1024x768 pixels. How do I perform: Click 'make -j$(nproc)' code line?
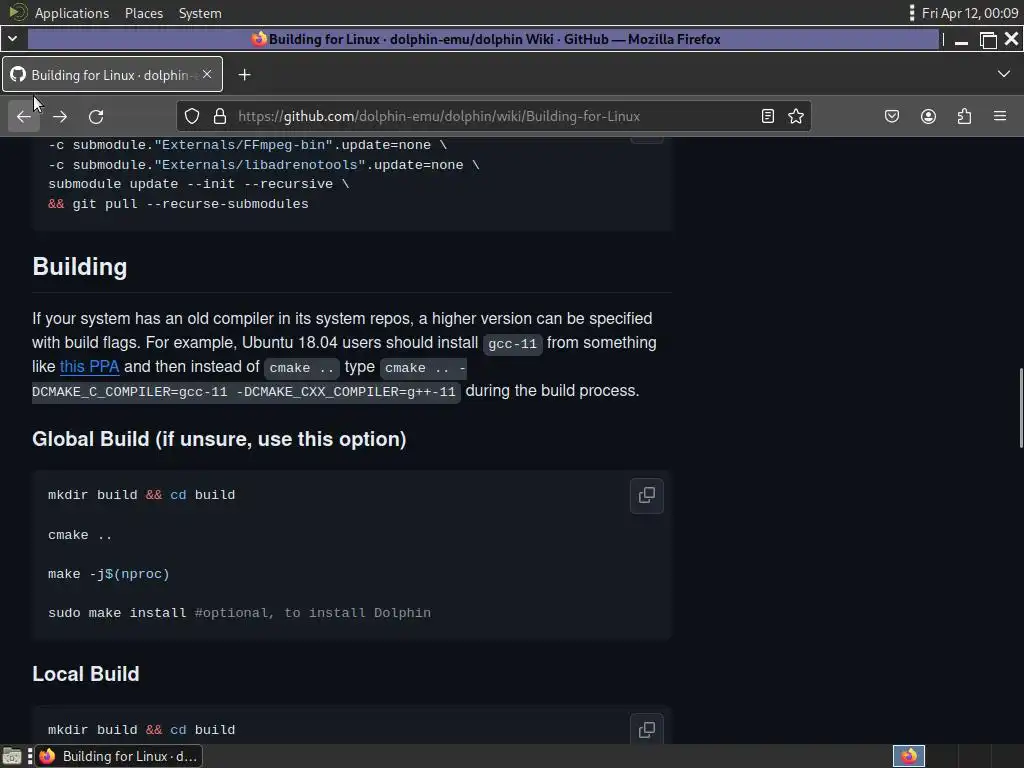109,574
